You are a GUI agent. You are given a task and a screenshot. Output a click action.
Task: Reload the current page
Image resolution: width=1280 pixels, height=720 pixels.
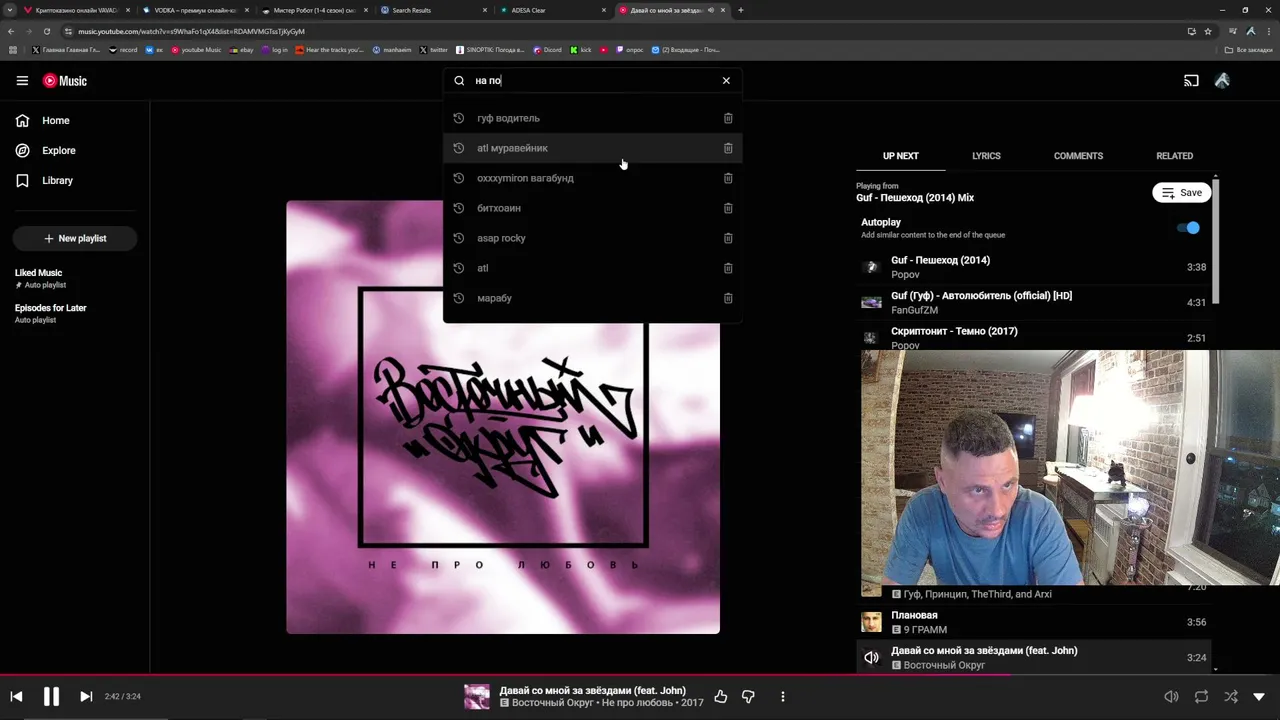(46, 31)
